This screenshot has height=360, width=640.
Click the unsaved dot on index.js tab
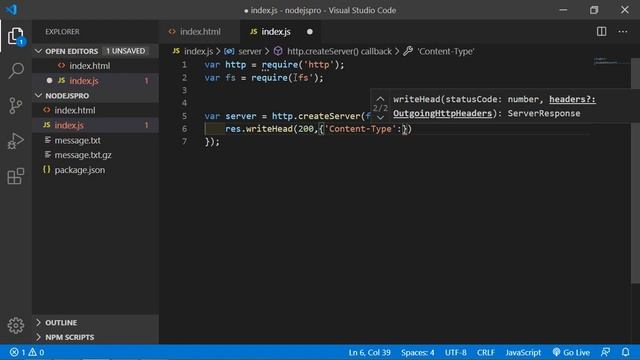point(310,32)
